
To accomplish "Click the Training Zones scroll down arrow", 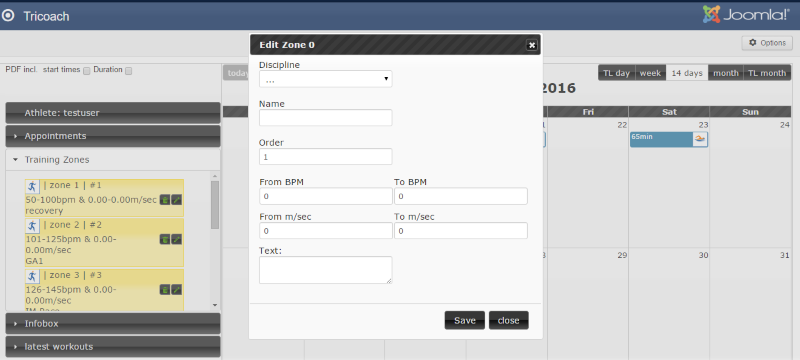I will (x=215, y=305).
